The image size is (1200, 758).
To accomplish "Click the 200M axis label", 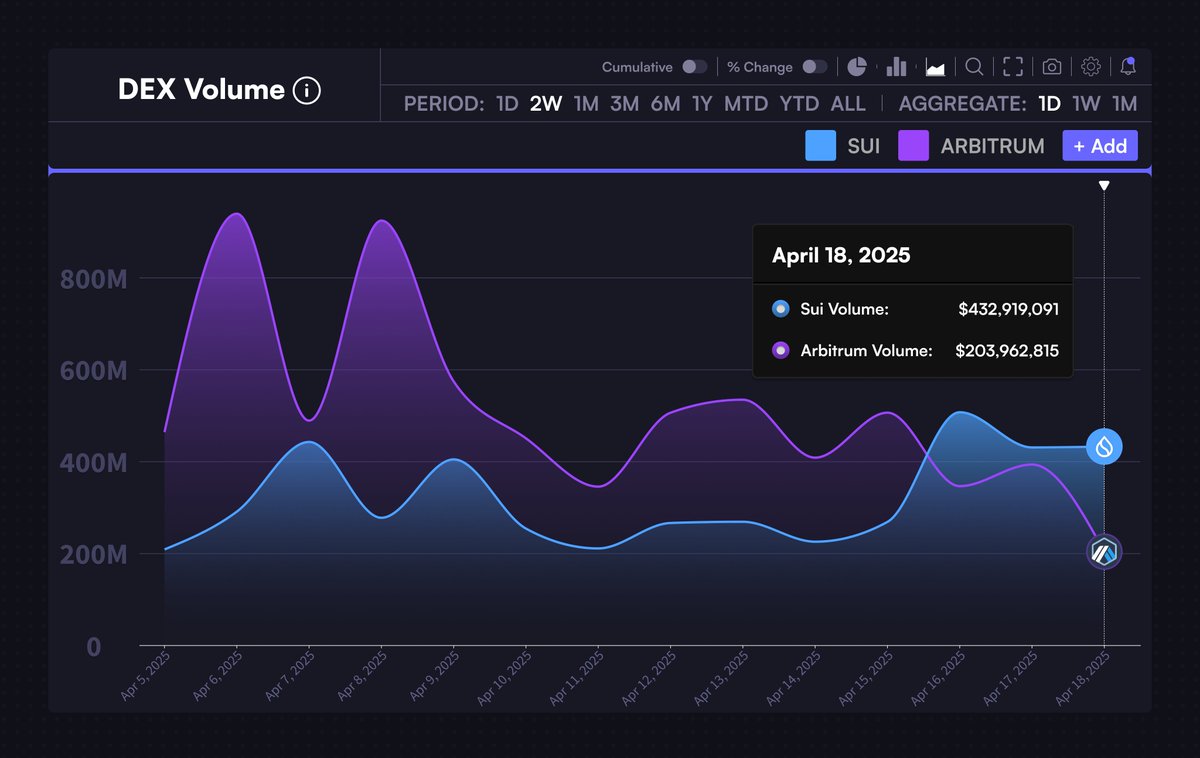I will click(x=94, y=554).
